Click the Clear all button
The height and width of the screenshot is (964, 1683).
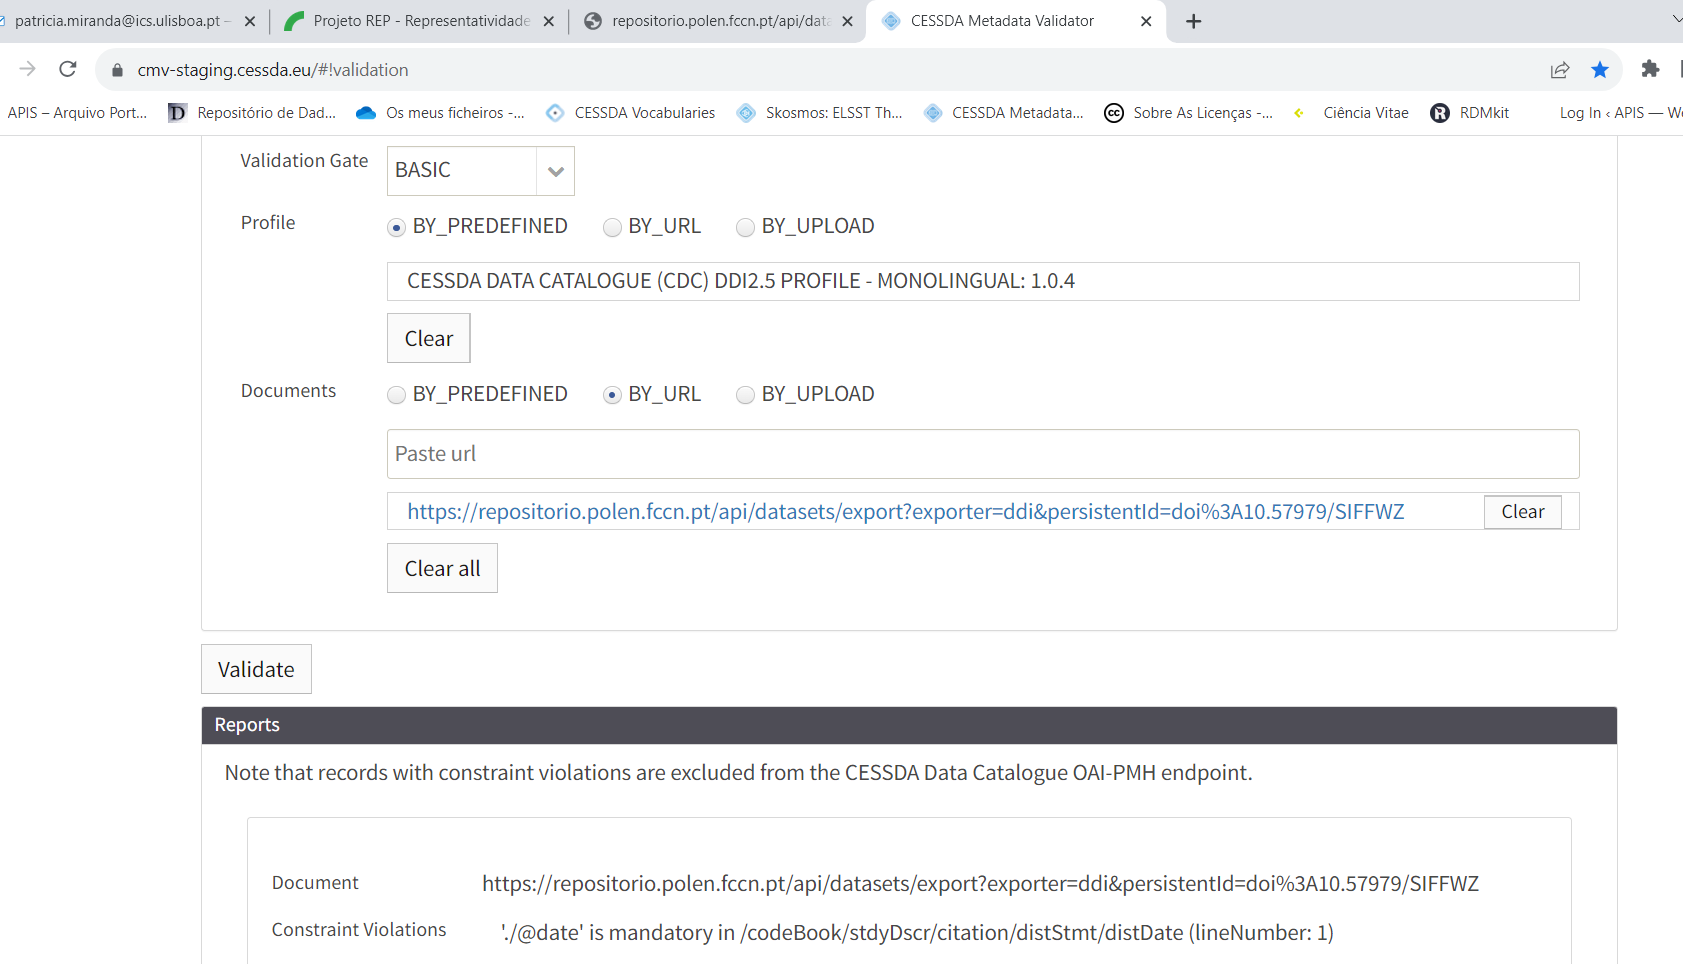click(442, 568)
